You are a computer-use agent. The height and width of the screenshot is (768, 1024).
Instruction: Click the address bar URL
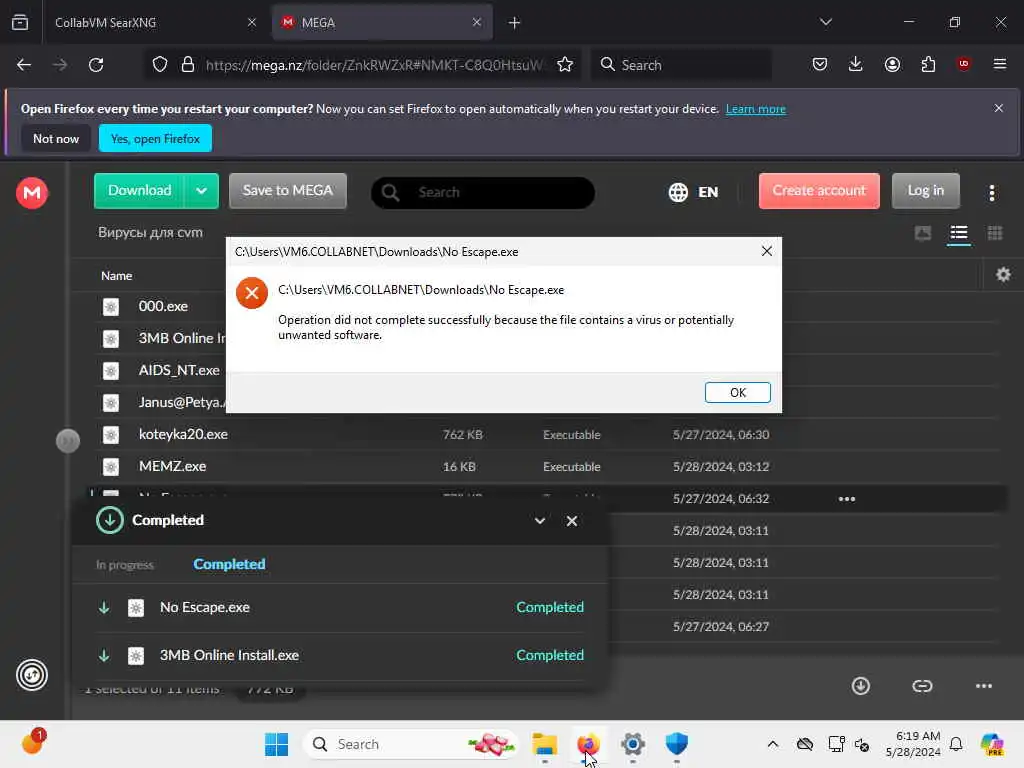tap(373, 65)
